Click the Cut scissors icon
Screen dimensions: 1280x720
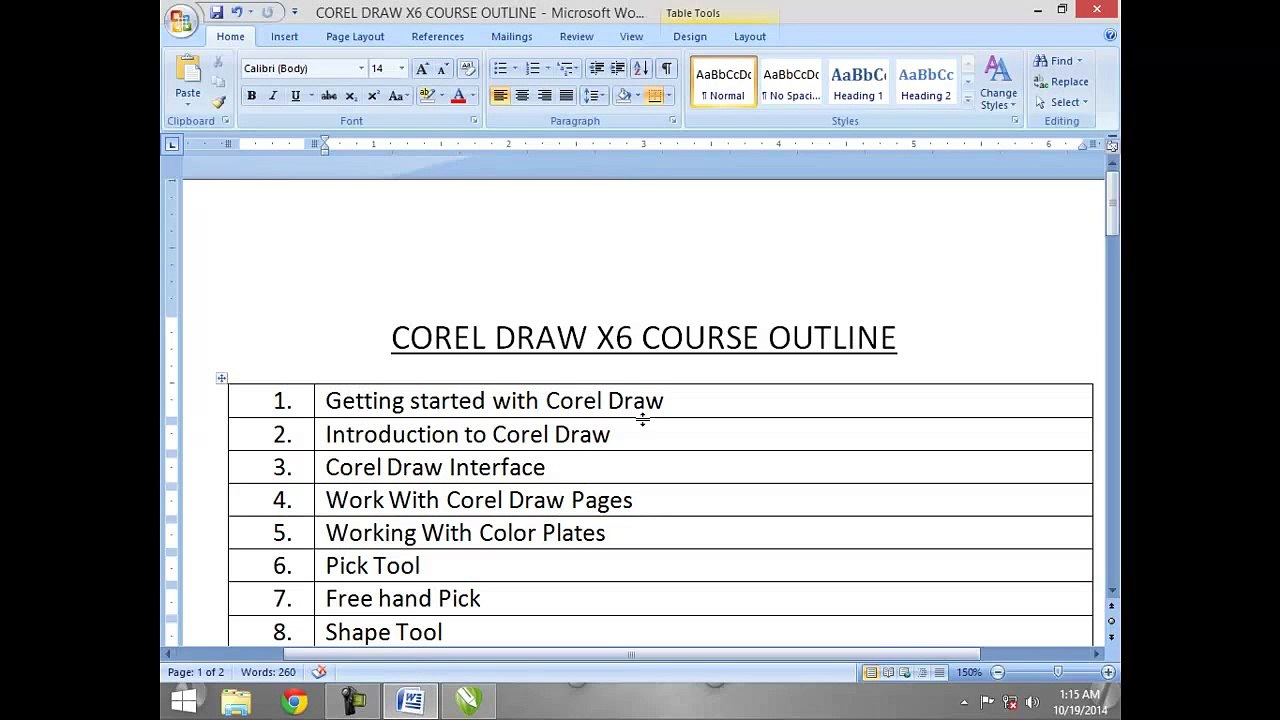point(218,63)
